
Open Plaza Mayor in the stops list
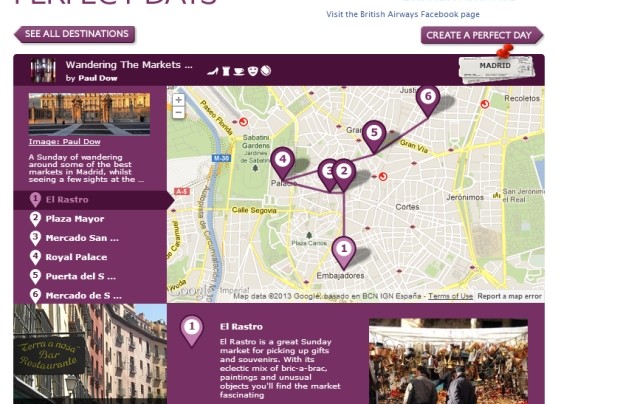coord(90,219)
